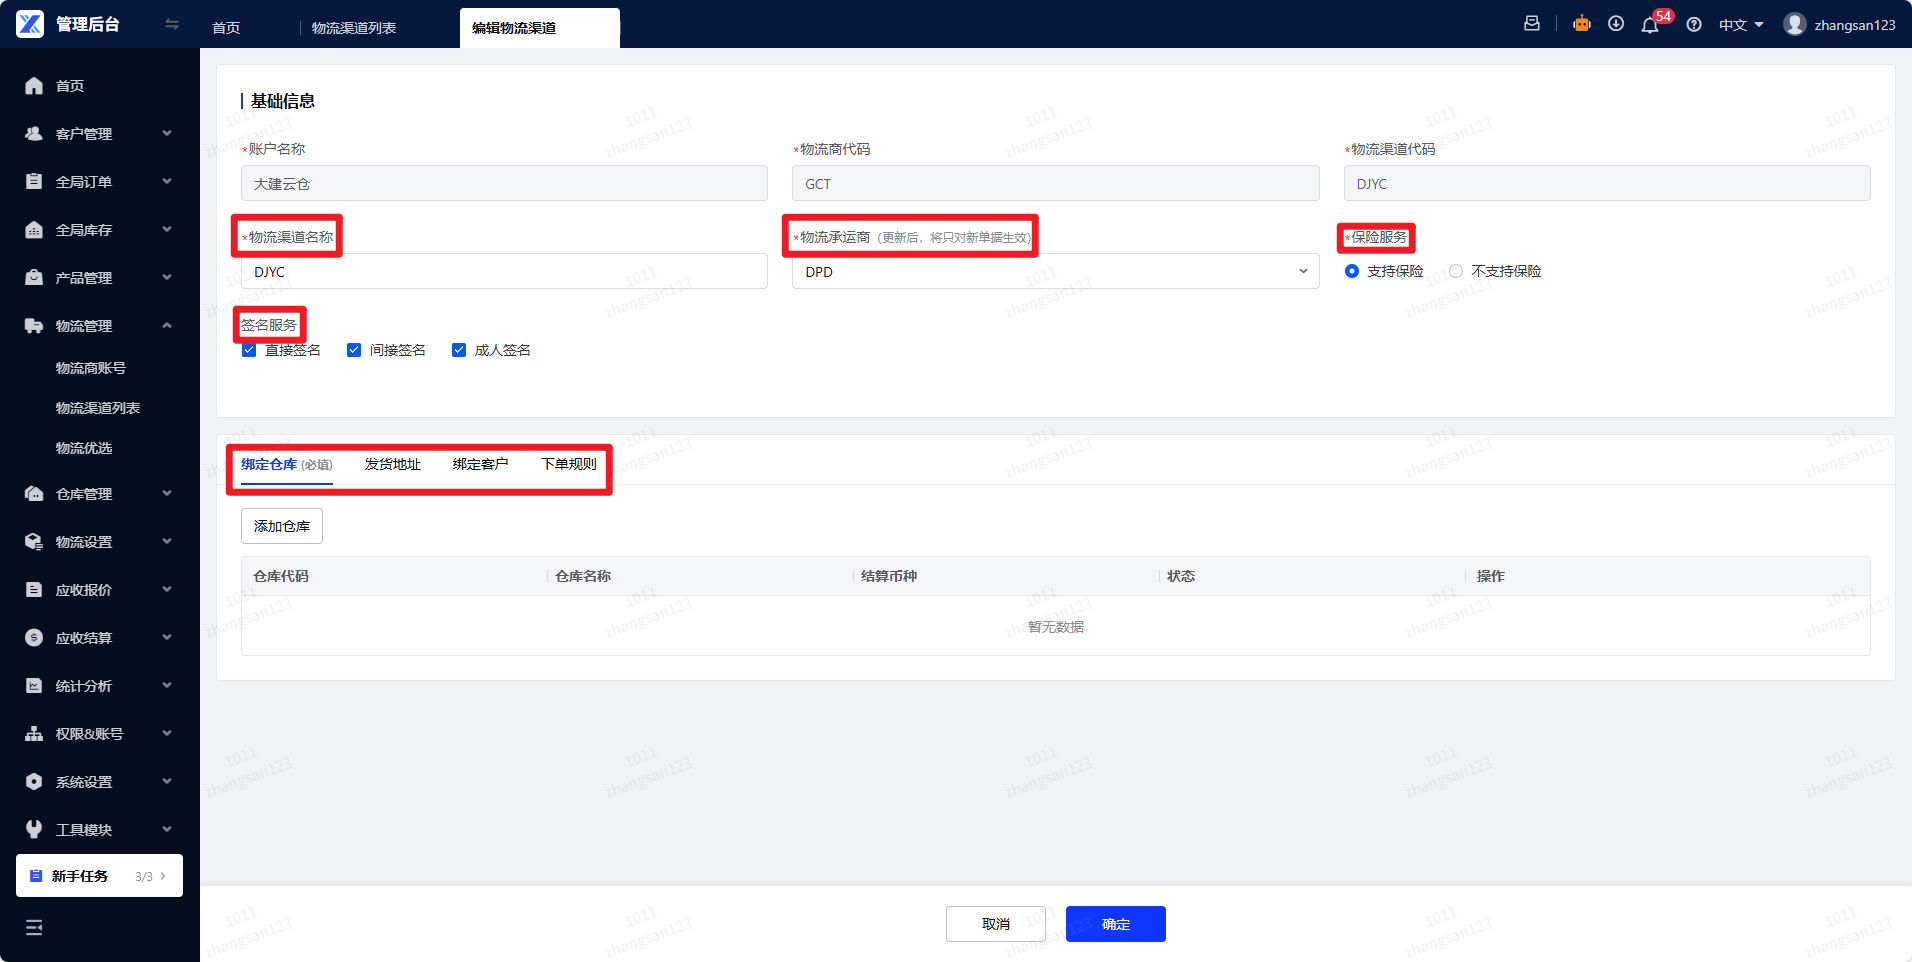
Task: Click the 新手任务 task icon
Action: (x=36, y=876)
